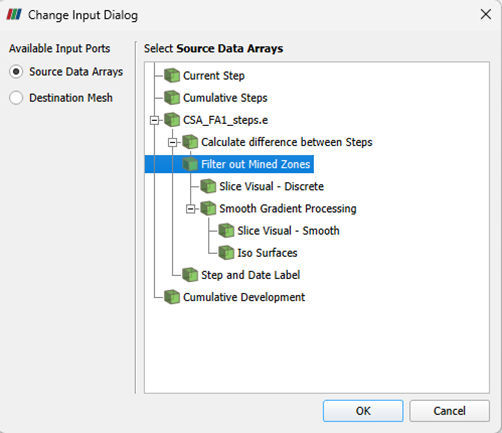Screen dimensions: 502x433
Task: Select the Source Data Arrays radio button
Action: 16,72
